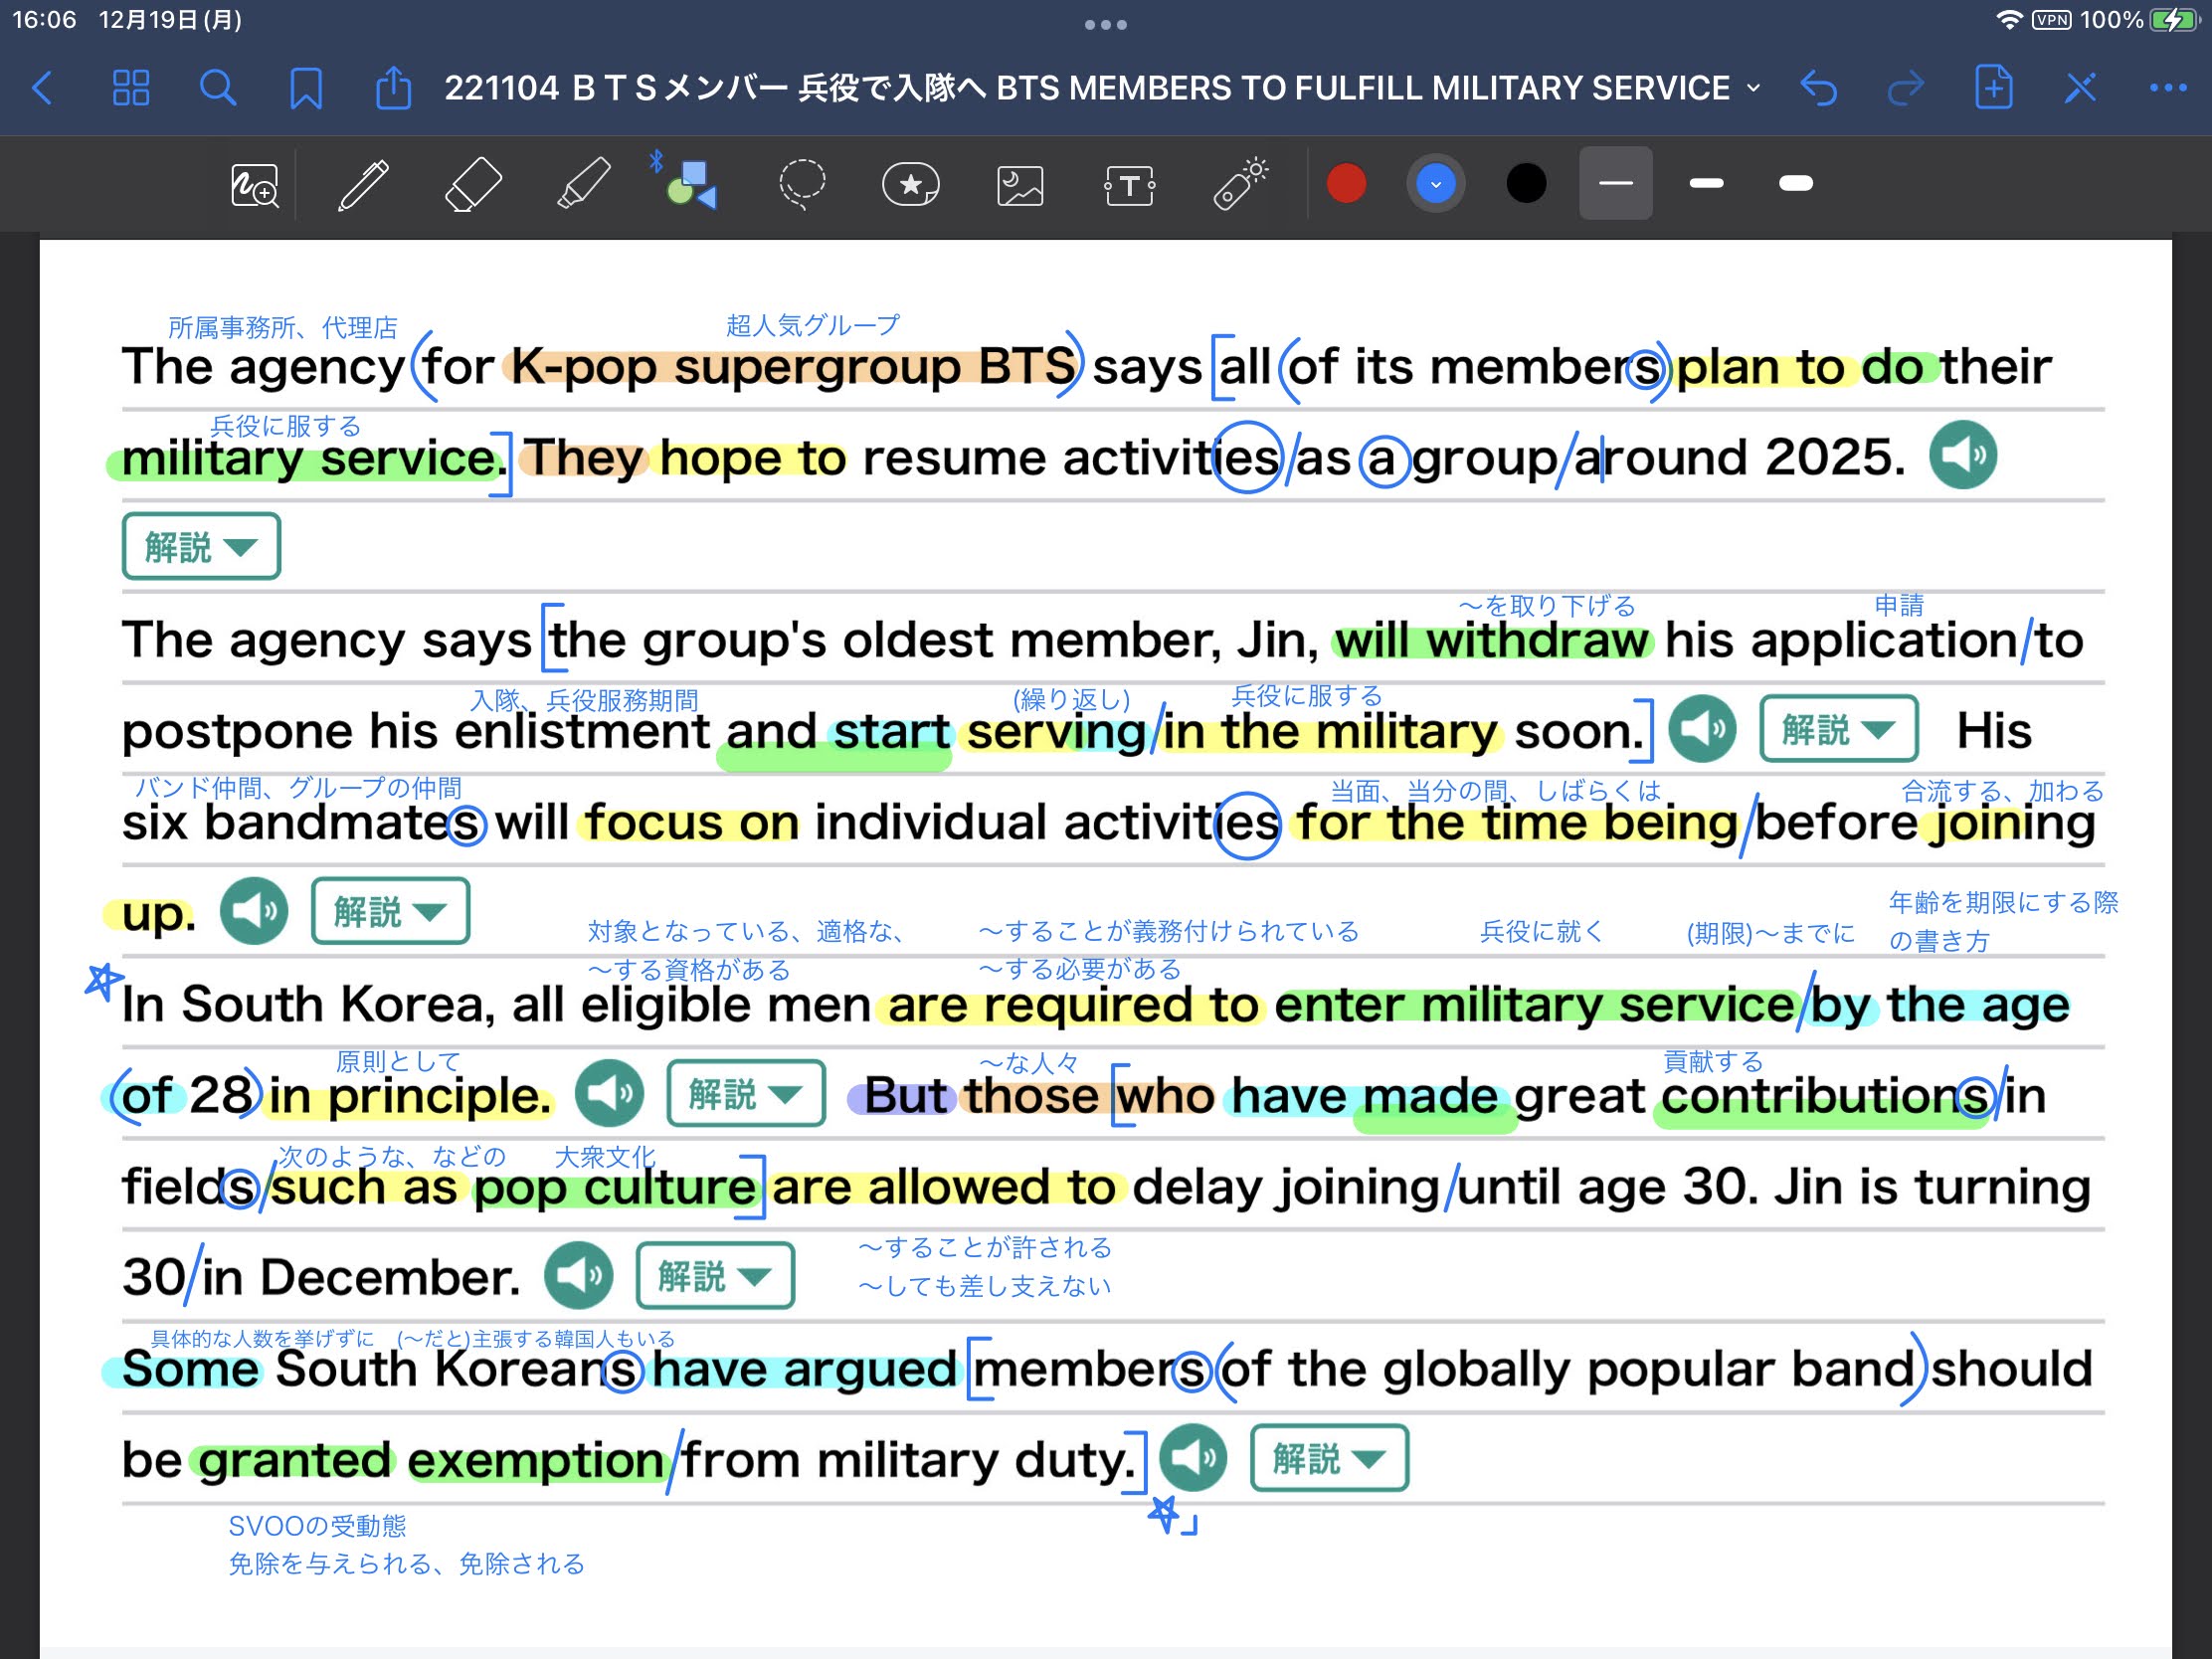Select the Pen tool
2212x1659 pixels.
pos(363,185)
